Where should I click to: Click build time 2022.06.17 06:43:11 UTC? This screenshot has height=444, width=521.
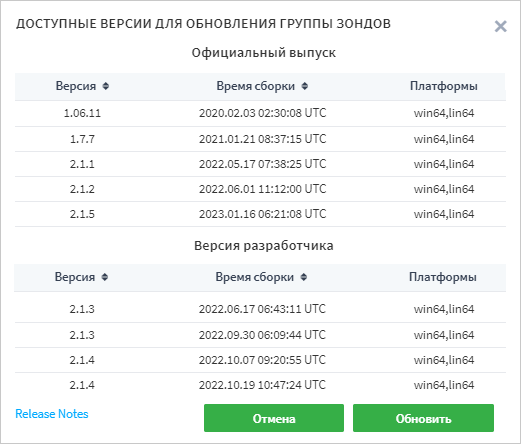[x=262, y=309]
